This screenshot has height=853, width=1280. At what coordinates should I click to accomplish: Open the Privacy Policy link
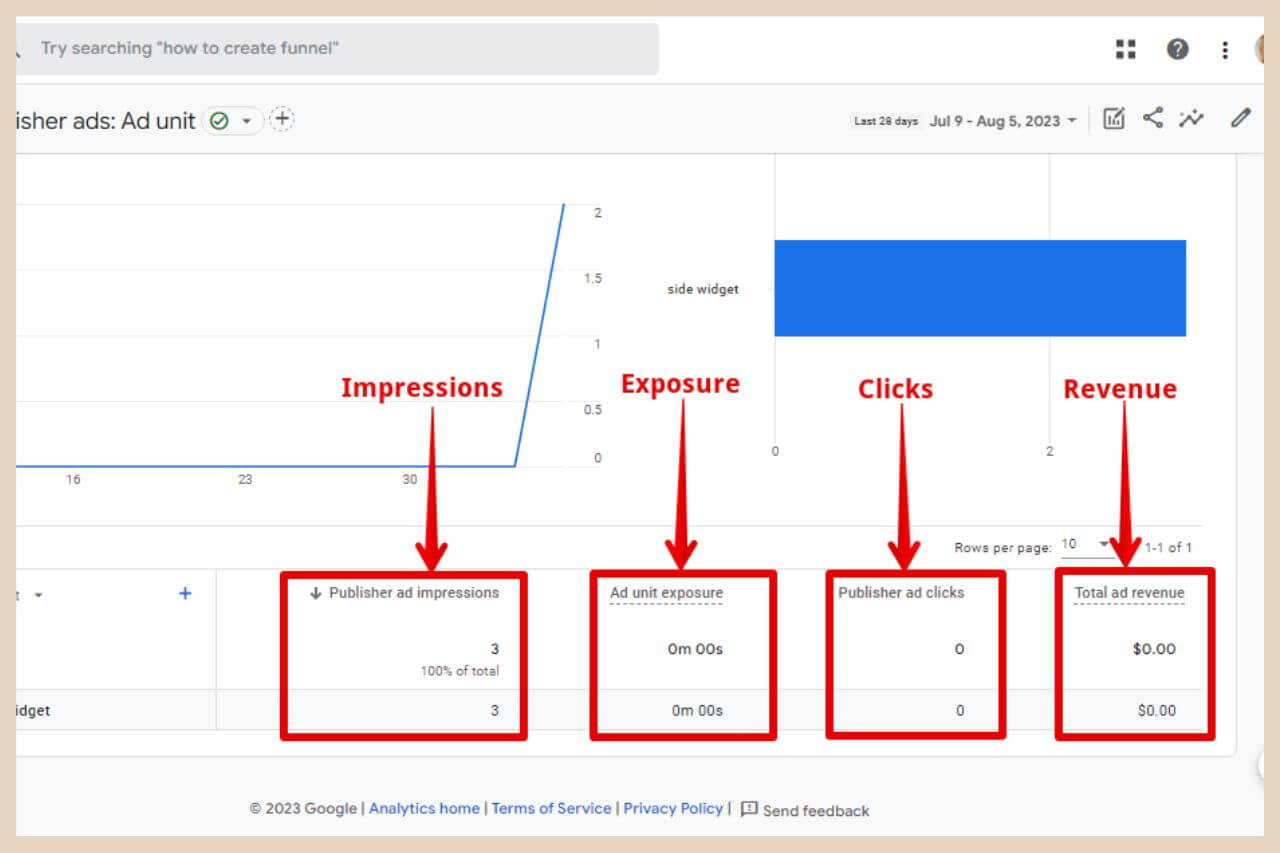pos(673,808)
